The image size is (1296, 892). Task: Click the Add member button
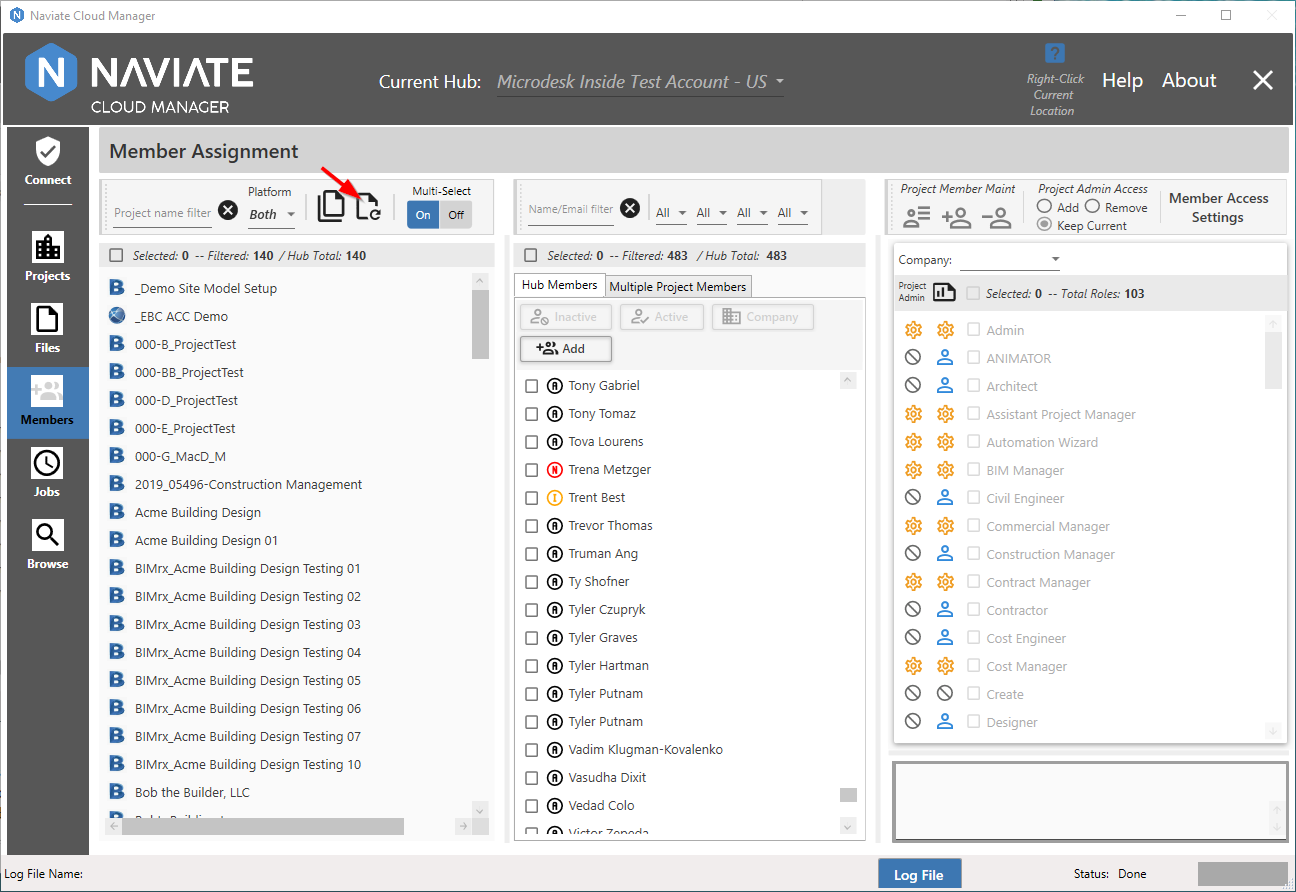pos(566,349)
